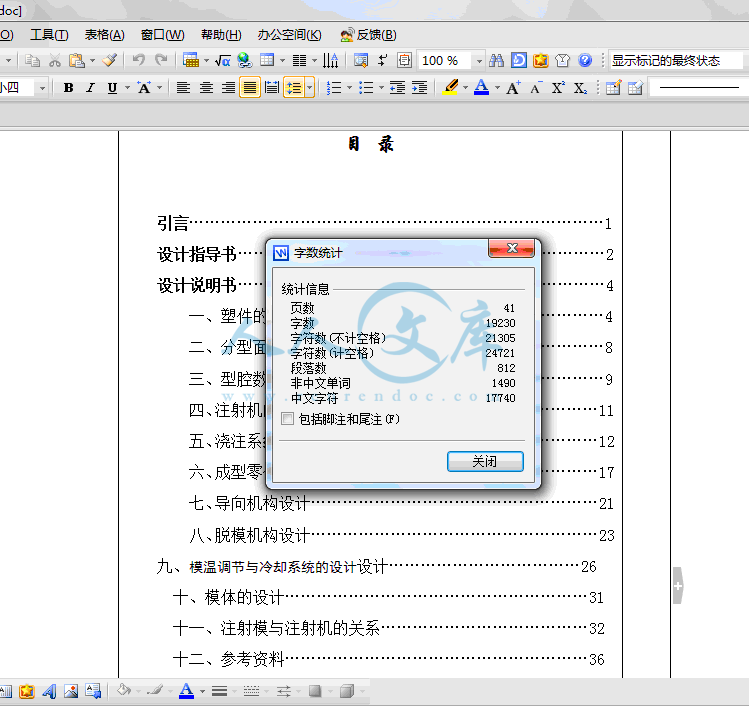
Task: Click the blue question-mark Help icon
Action: 585,61
